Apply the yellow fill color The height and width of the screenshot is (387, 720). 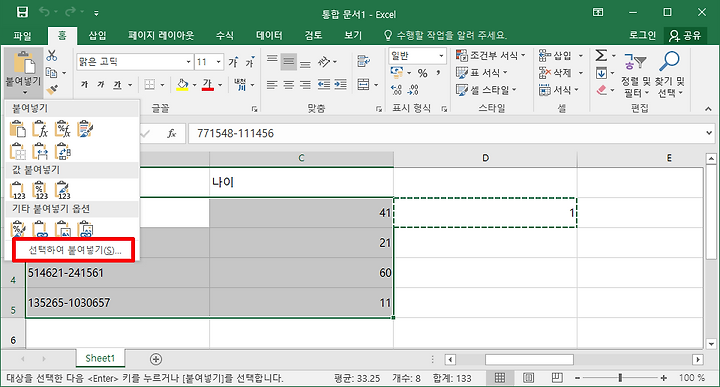[182, 84]
